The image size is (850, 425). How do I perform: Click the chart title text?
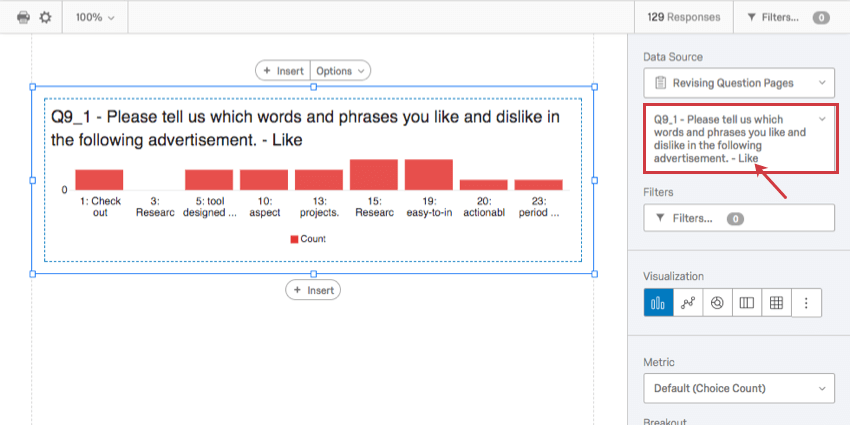305,128
